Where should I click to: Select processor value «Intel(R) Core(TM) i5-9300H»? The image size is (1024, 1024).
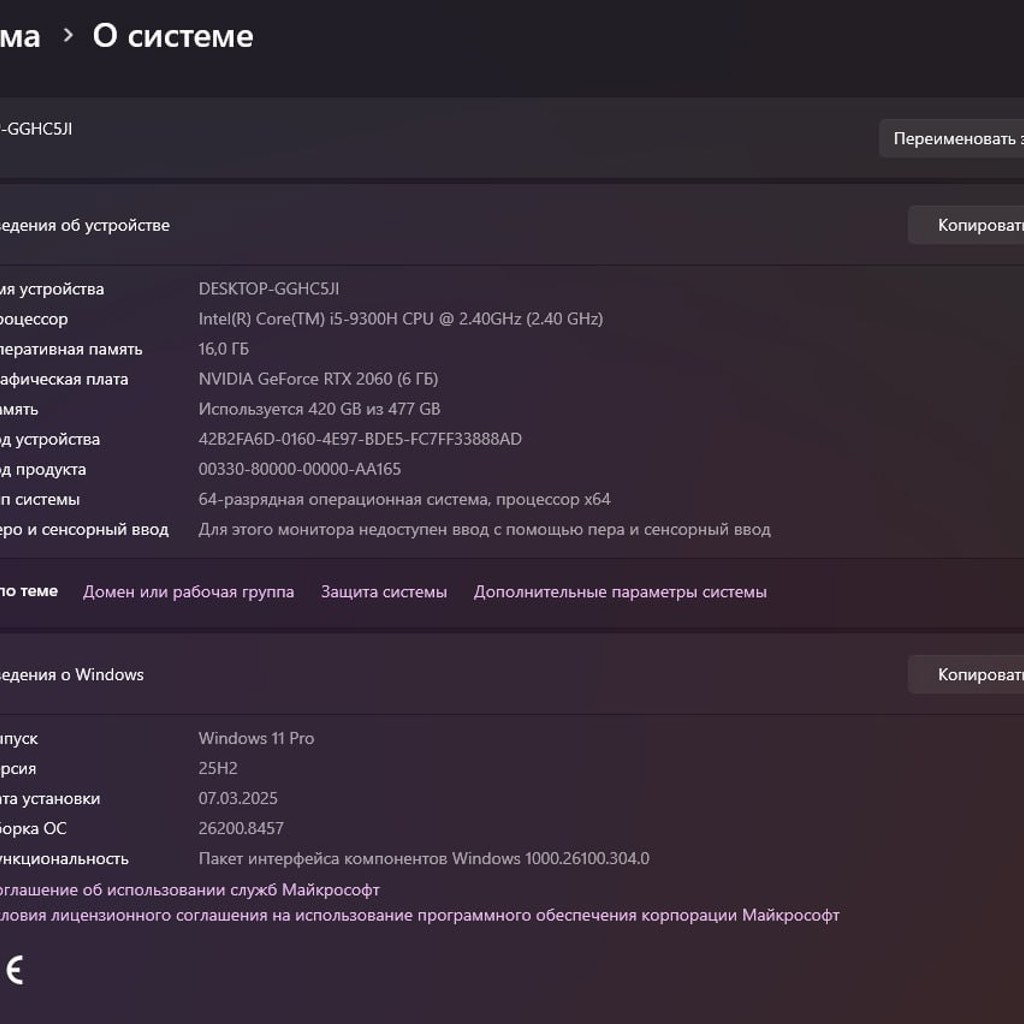click(400, 319)
